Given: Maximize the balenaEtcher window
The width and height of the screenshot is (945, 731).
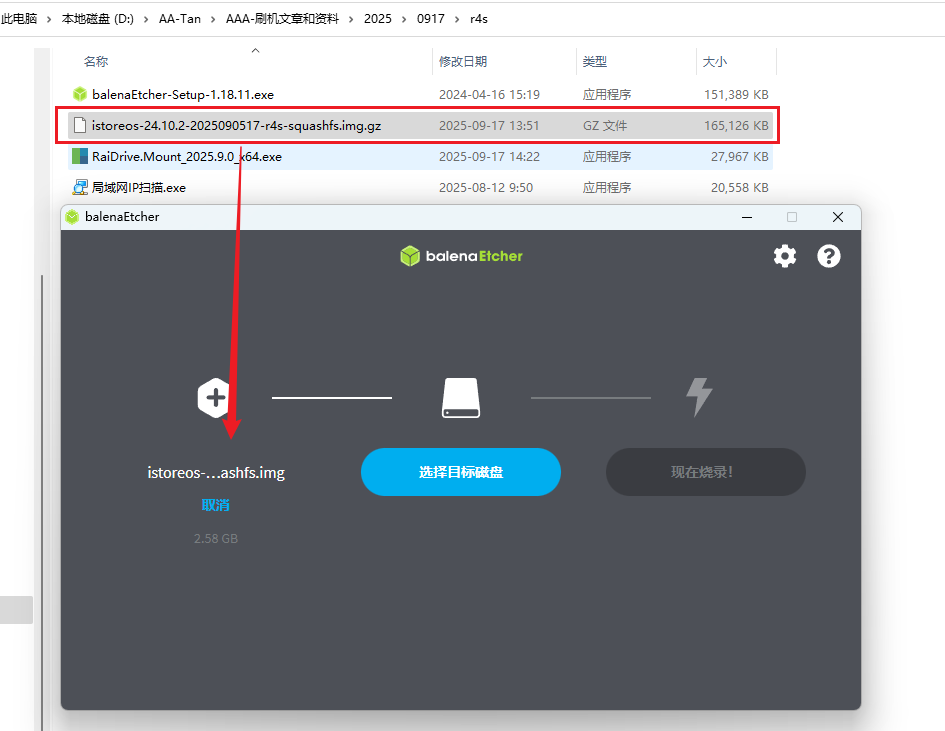Looking at the screenshot, I should (792, 217).
